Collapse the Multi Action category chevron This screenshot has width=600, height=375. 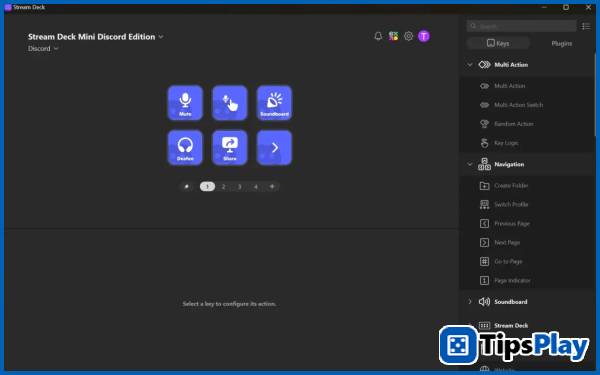point(470,65)
